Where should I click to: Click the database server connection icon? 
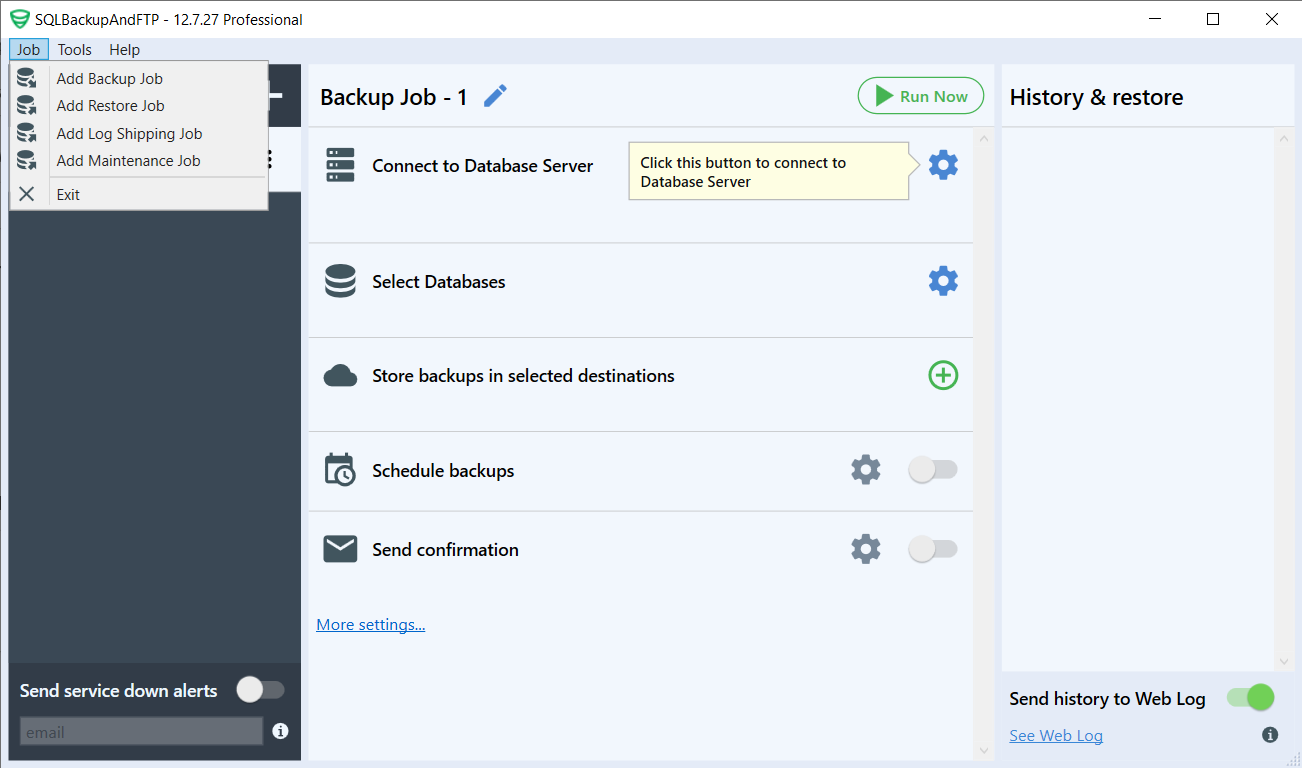pos(340,165)
